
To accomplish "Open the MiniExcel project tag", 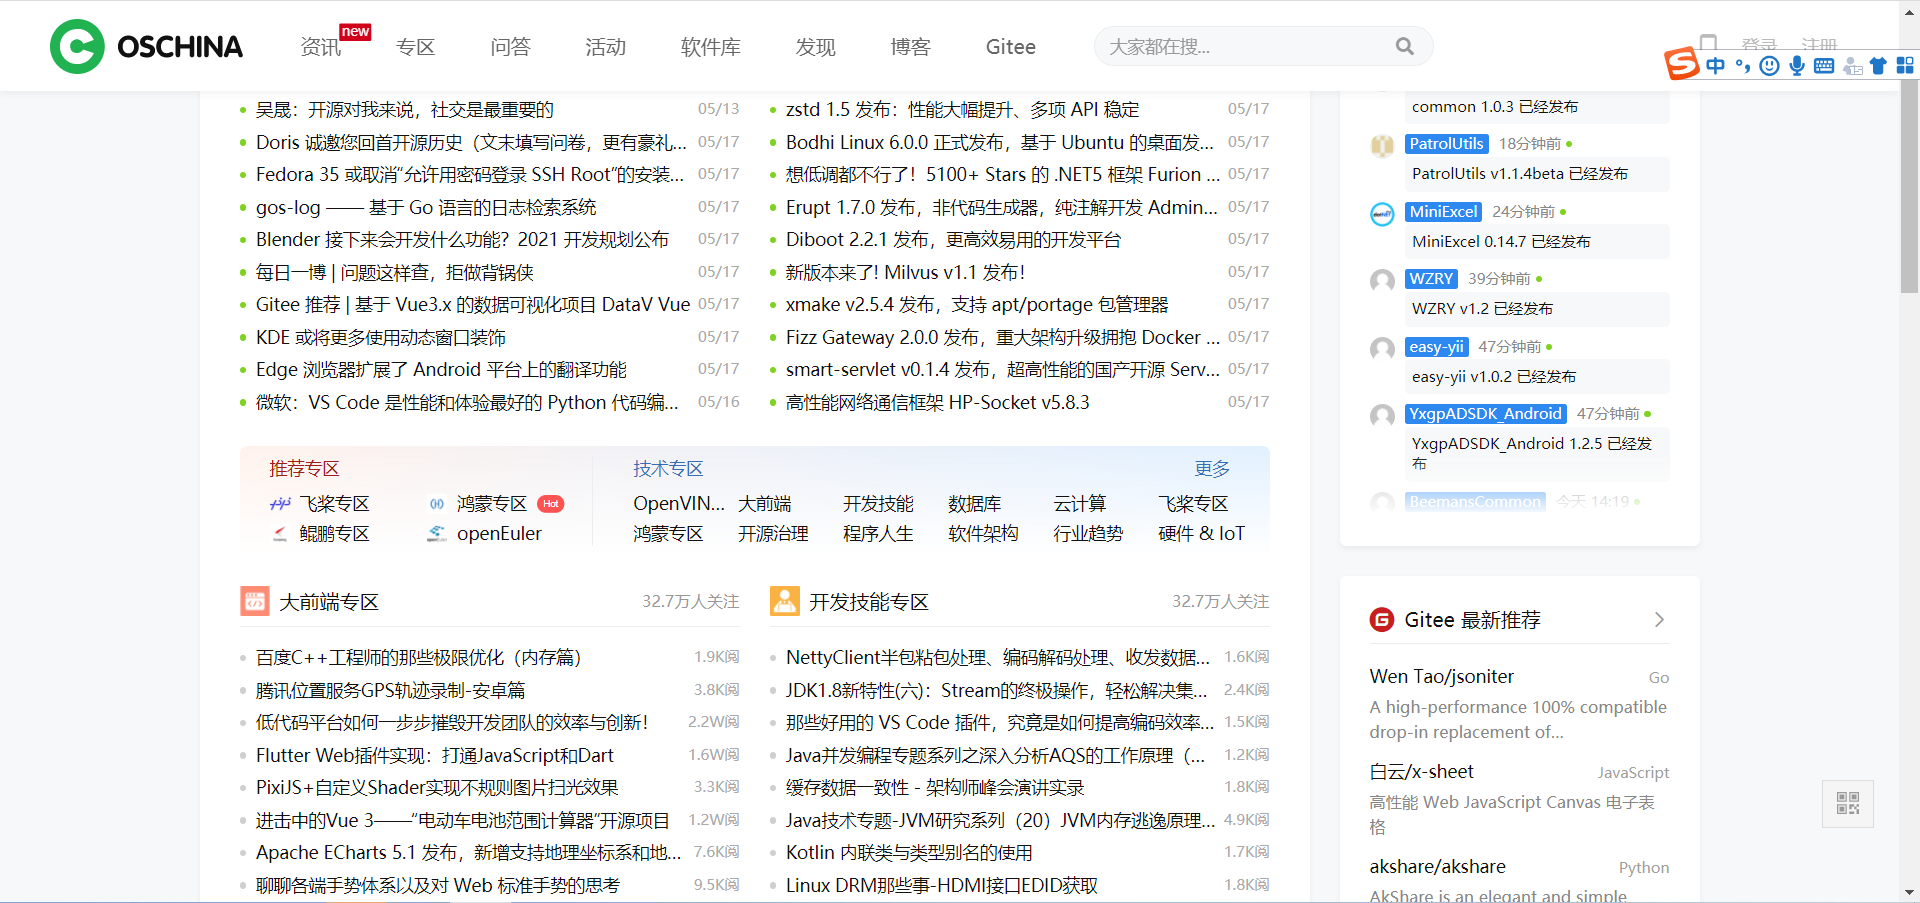I will (x=1443, y=212).
